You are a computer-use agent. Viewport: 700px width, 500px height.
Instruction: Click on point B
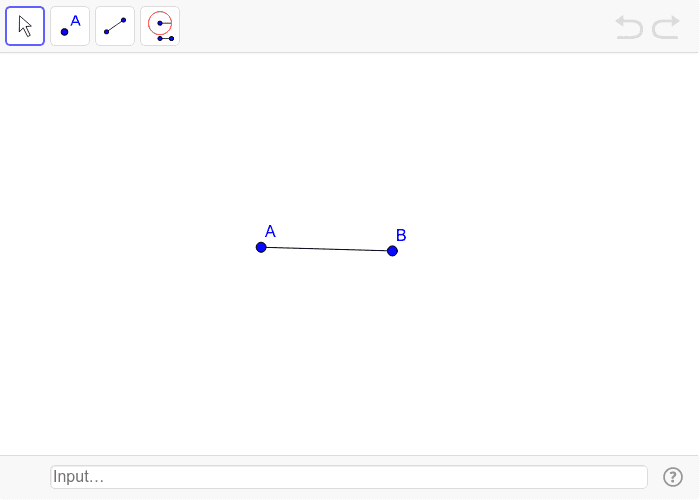click(x=392, y=251)
